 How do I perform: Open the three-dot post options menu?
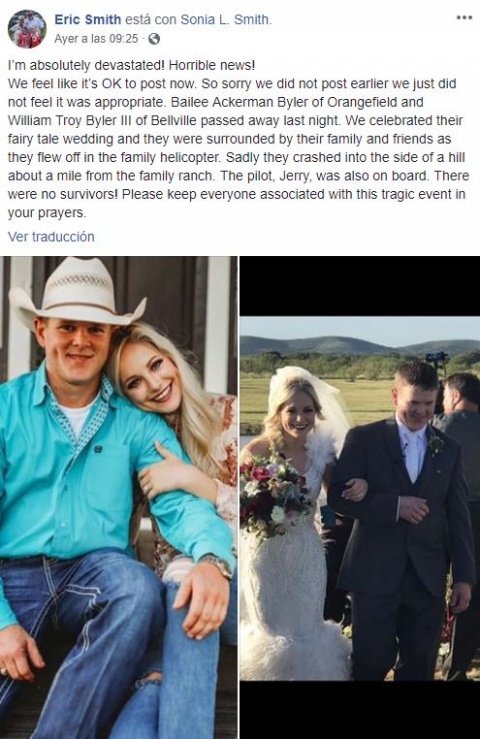[x=464, y=17]
